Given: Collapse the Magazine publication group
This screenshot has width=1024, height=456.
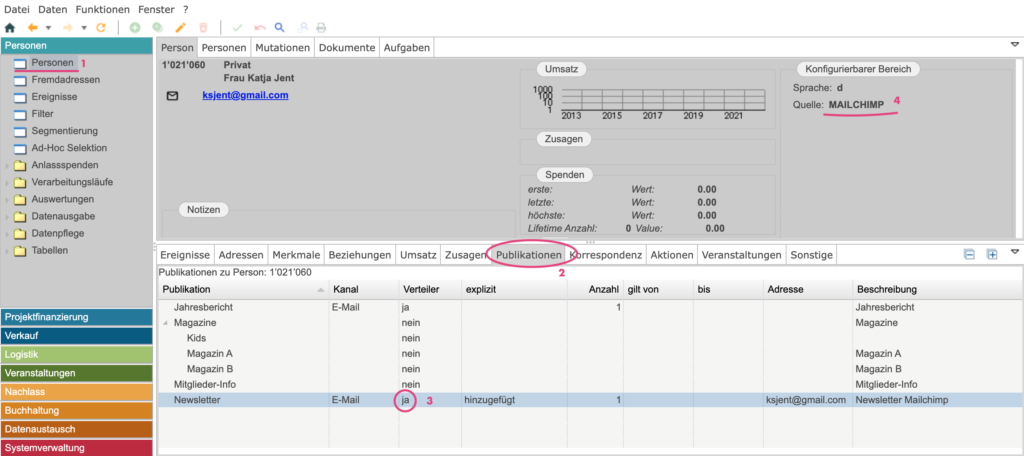Looking at the screenshot, I should coord(165,323).
